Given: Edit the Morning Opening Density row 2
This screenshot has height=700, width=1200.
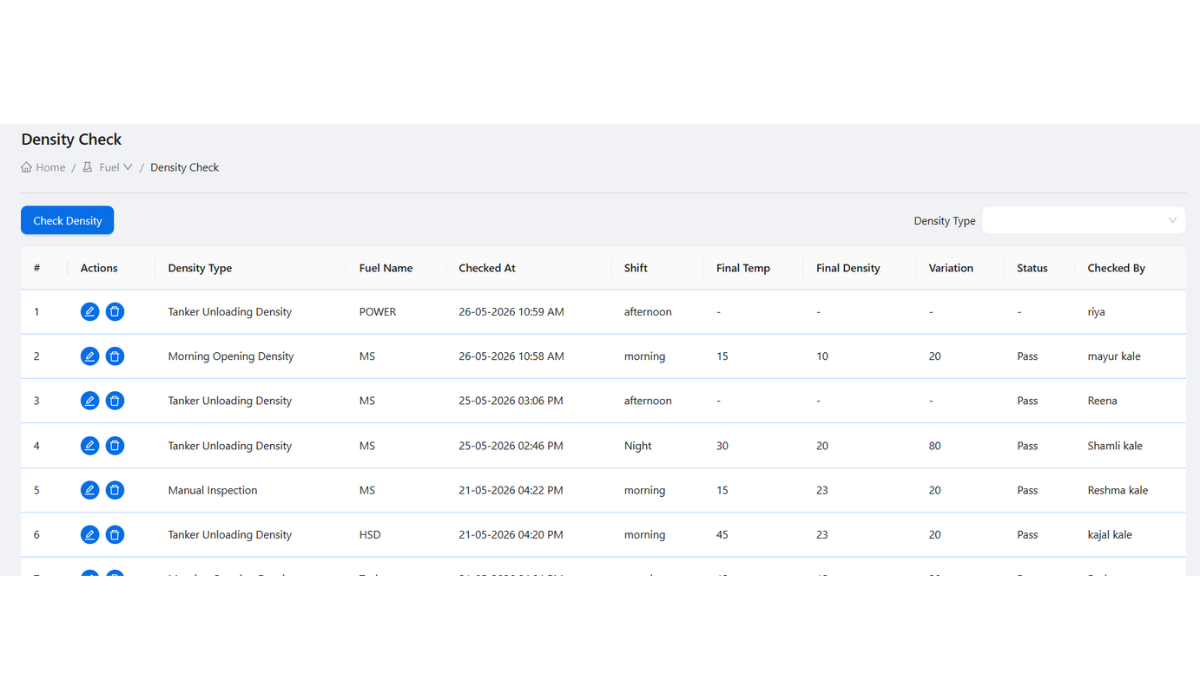Looking at the screenshot, I should coord(90,356).
